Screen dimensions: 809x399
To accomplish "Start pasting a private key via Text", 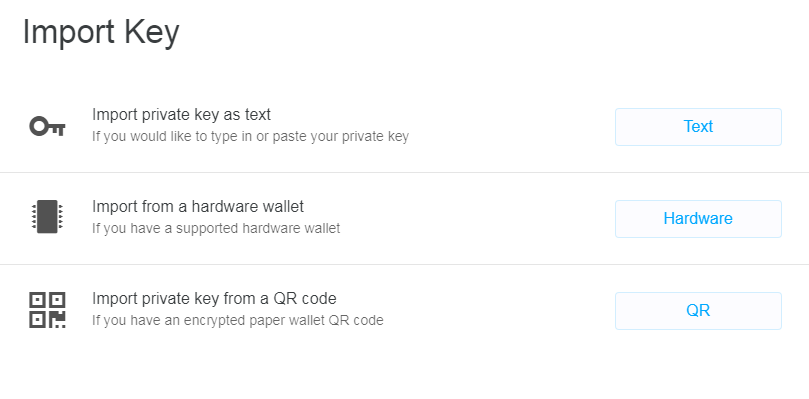I will coord(698,127).
